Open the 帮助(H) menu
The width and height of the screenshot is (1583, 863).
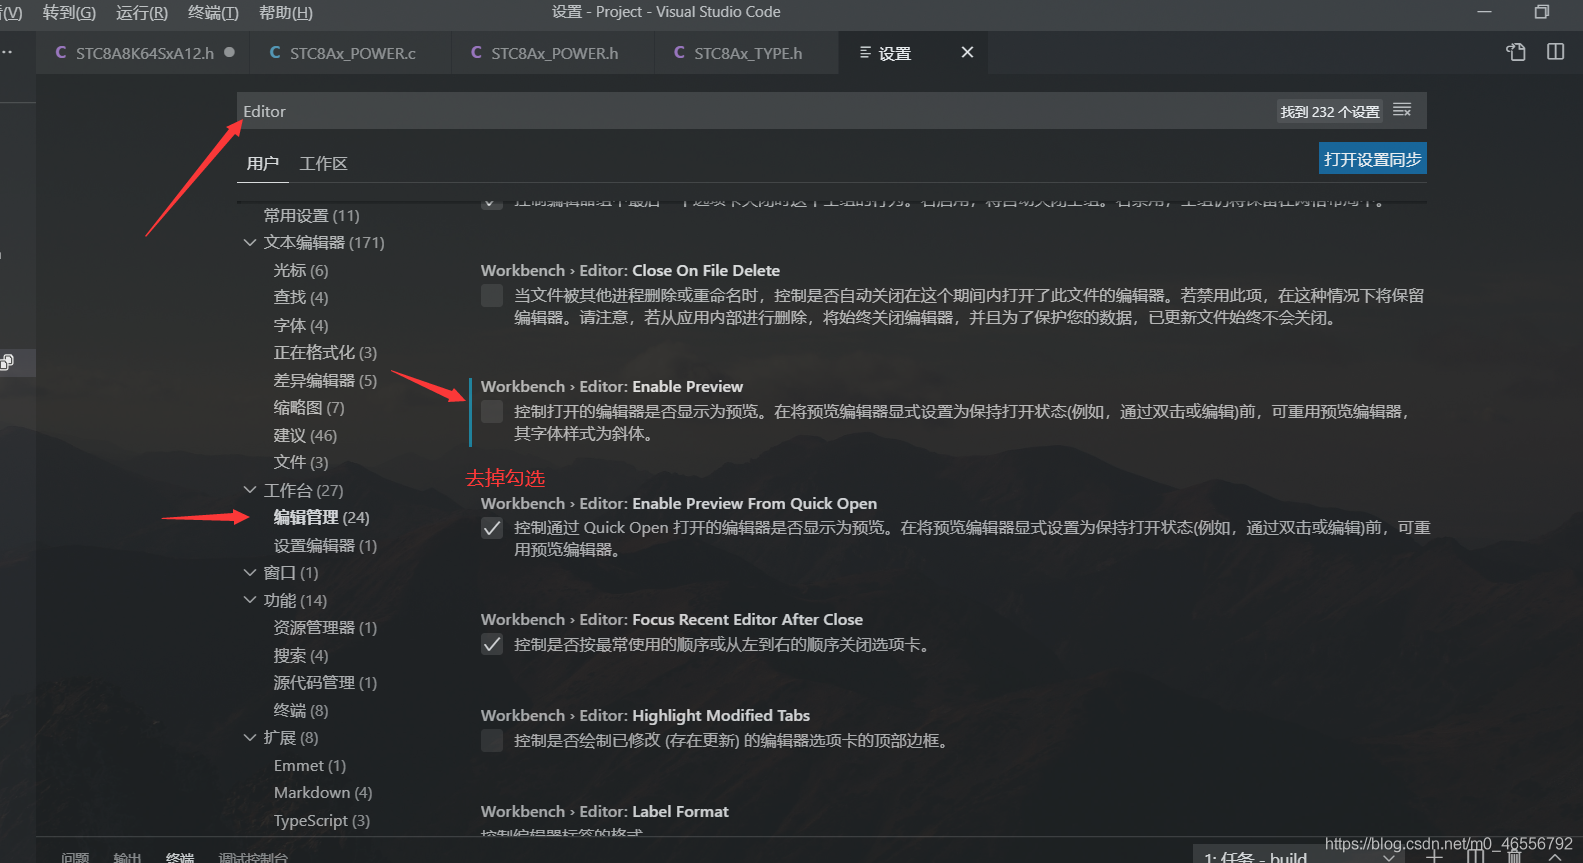click(286, 12)
